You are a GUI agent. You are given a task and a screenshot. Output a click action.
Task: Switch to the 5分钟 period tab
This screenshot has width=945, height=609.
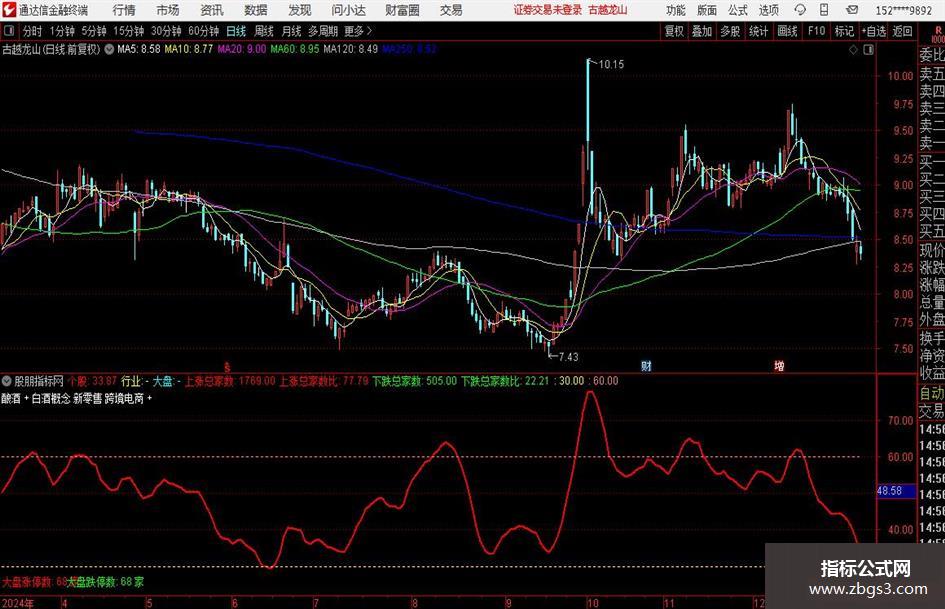[93, 31]
